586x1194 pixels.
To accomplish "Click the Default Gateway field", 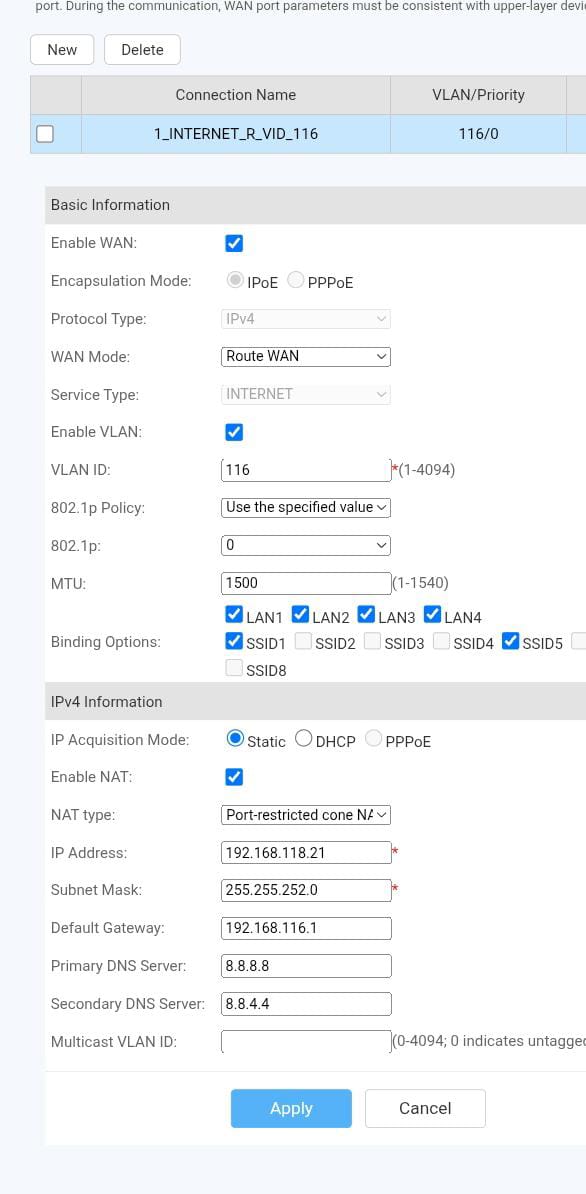I will [x=306, y=928].
